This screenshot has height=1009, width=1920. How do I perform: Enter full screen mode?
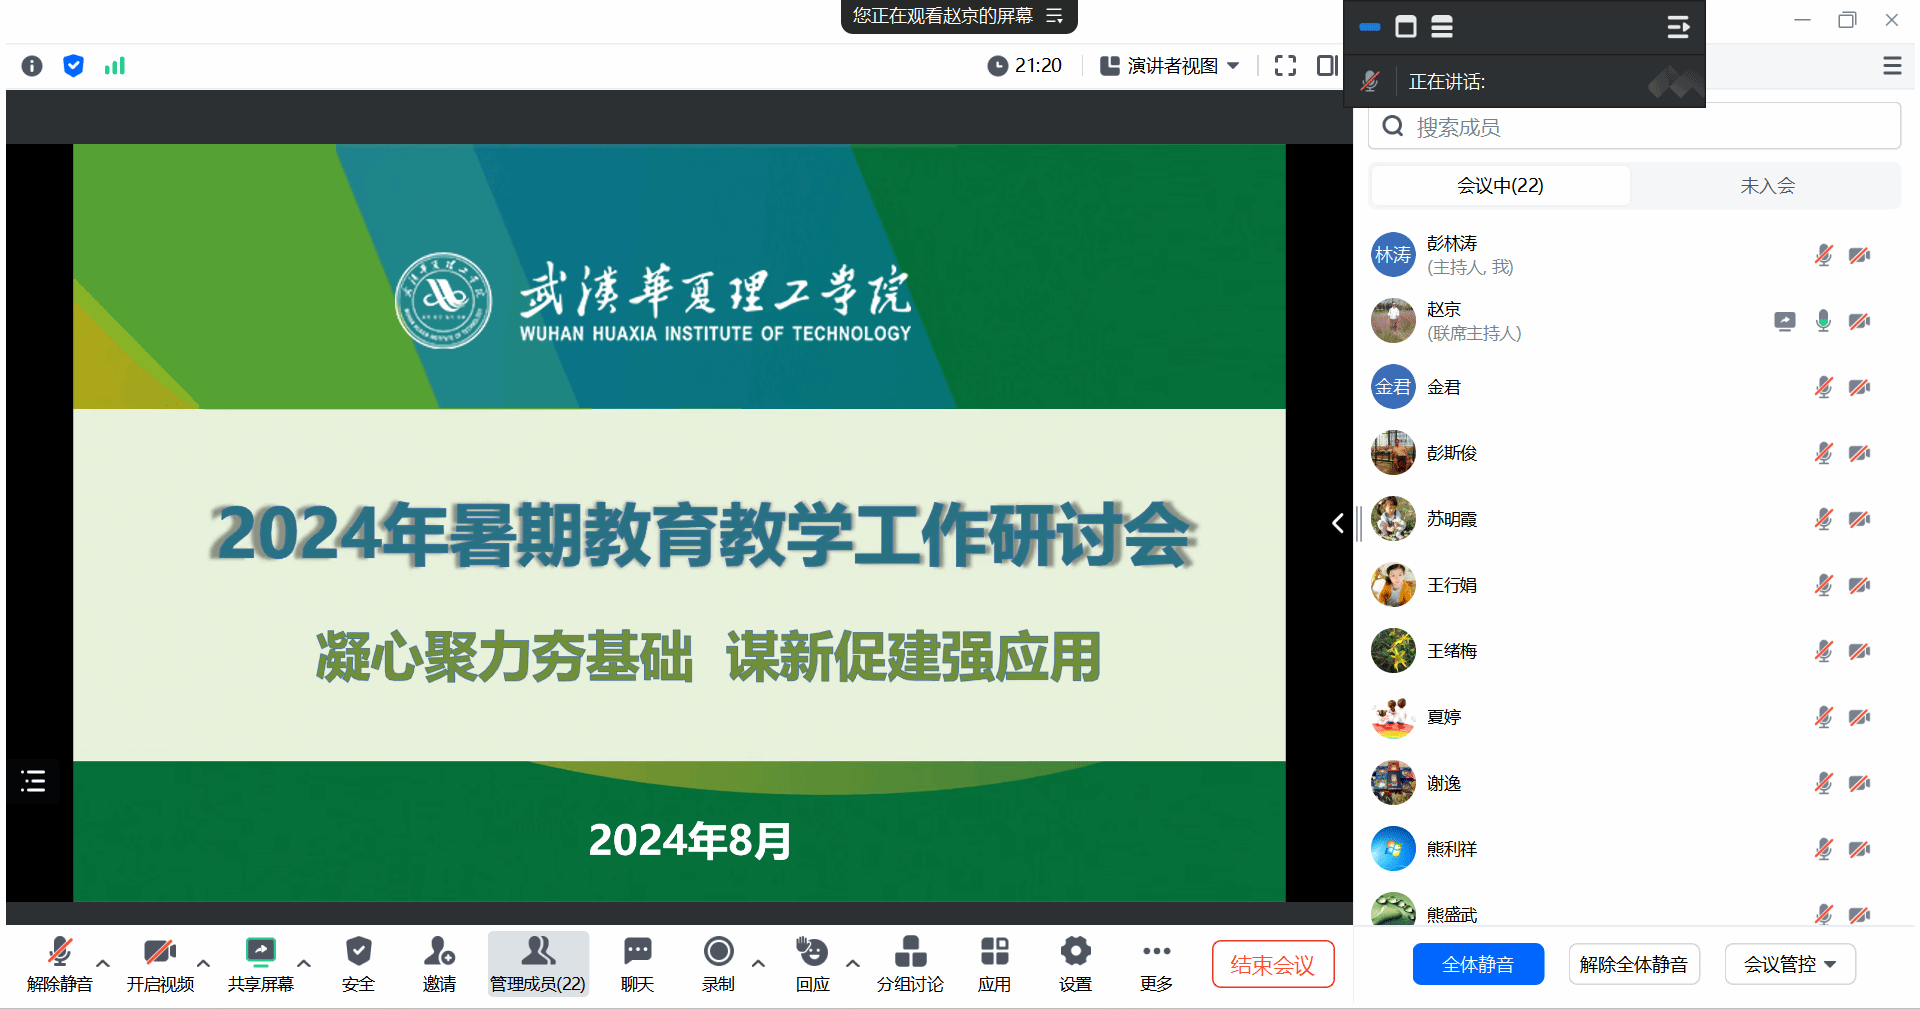(1285, 66)
